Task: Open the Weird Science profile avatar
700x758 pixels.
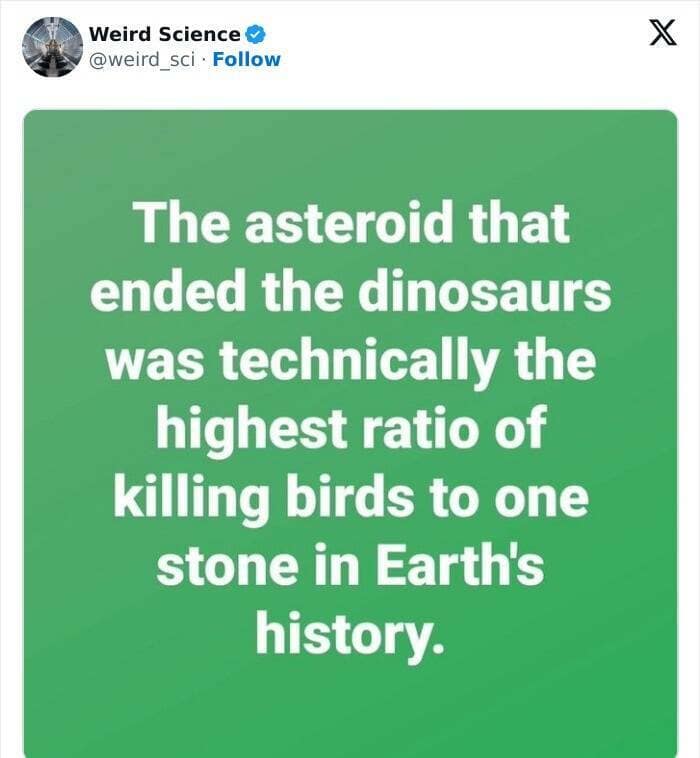Action: (x=52, y=47)
